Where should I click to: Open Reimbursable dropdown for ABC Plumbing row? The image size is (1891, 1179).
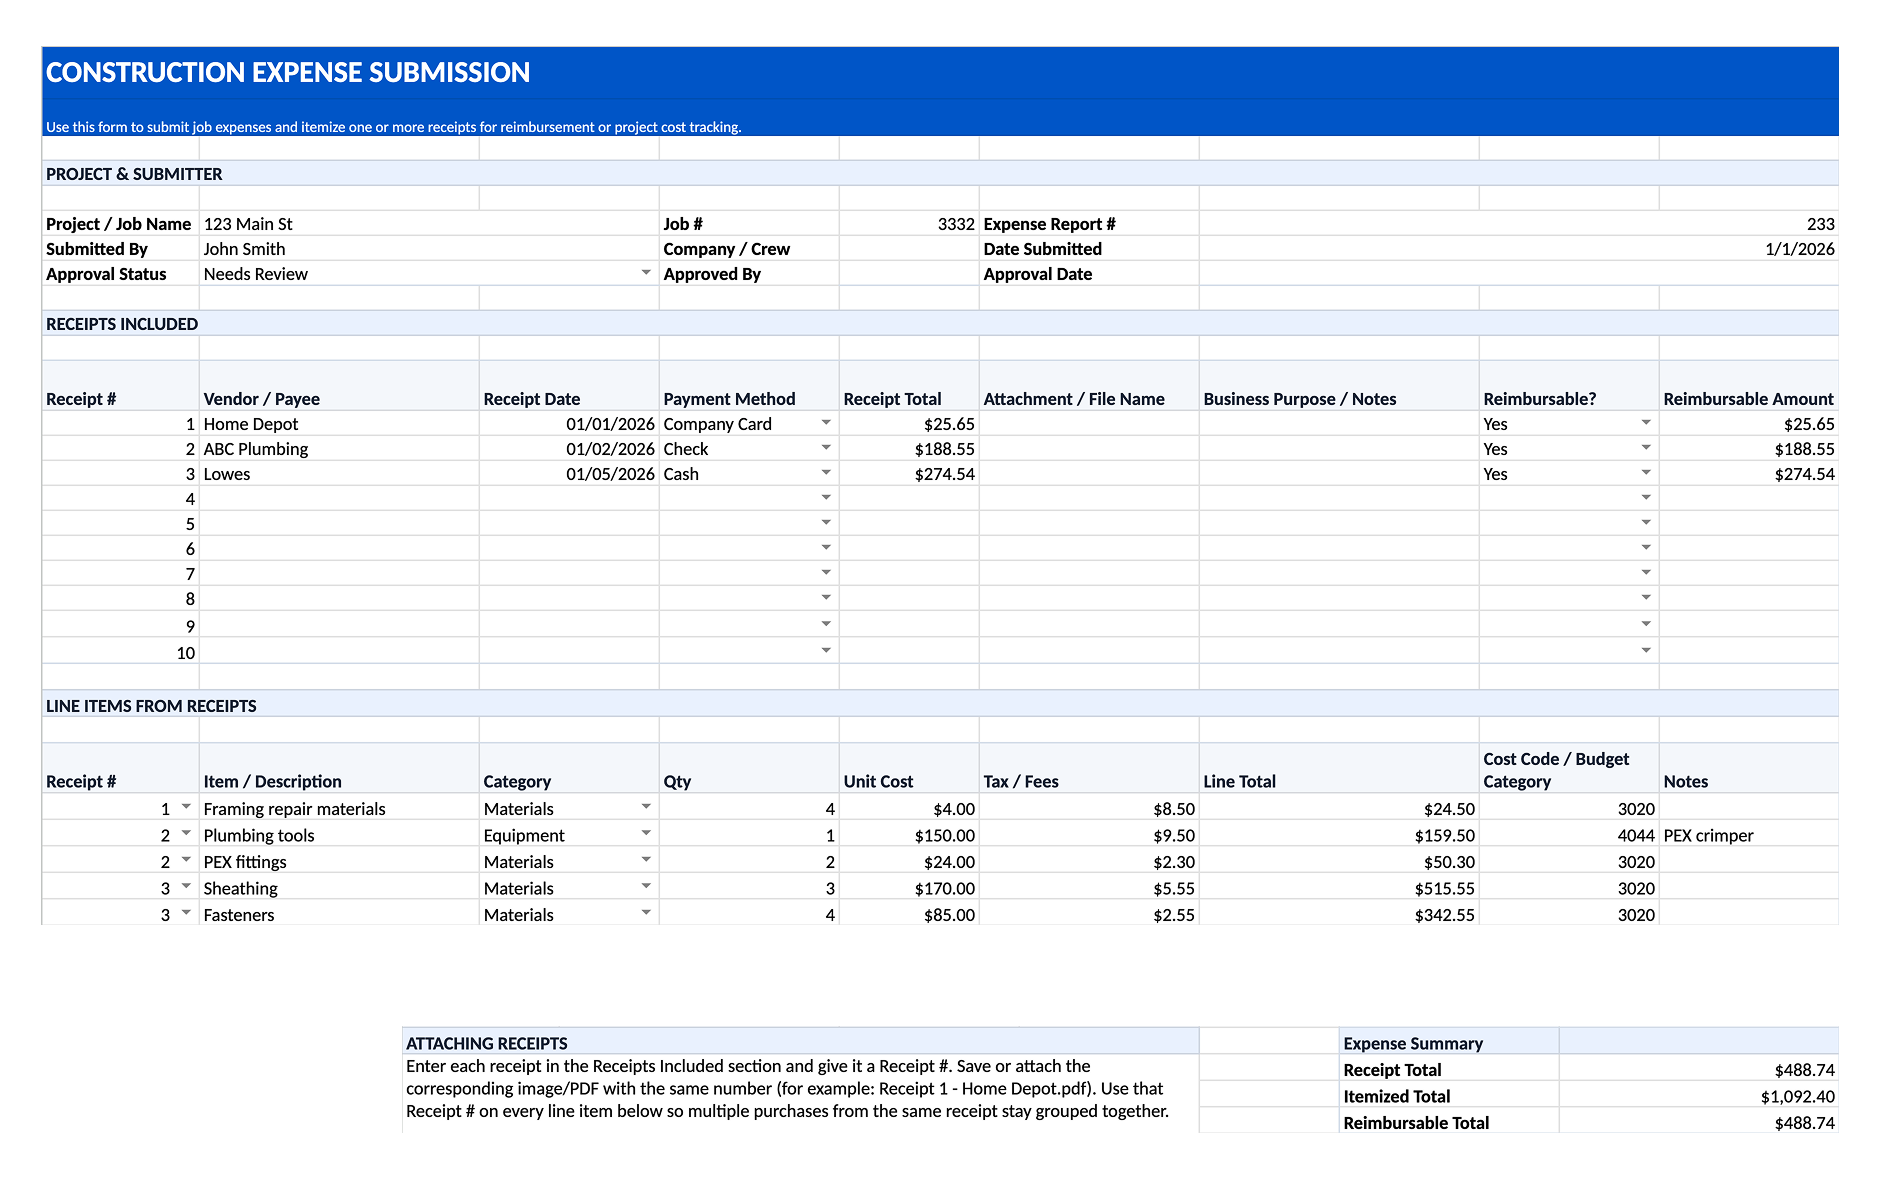tap(1646, 448)
